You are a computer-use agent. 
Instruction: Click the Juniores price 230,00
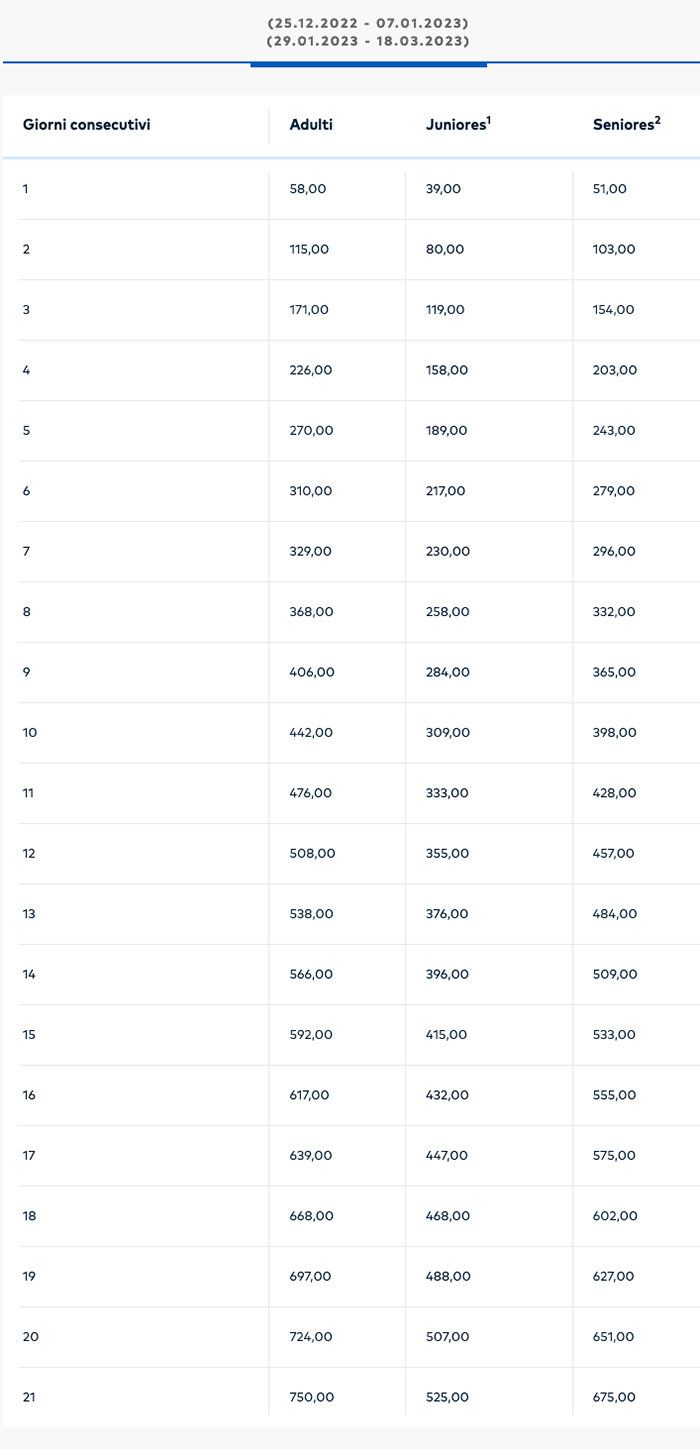click(447, 551)
